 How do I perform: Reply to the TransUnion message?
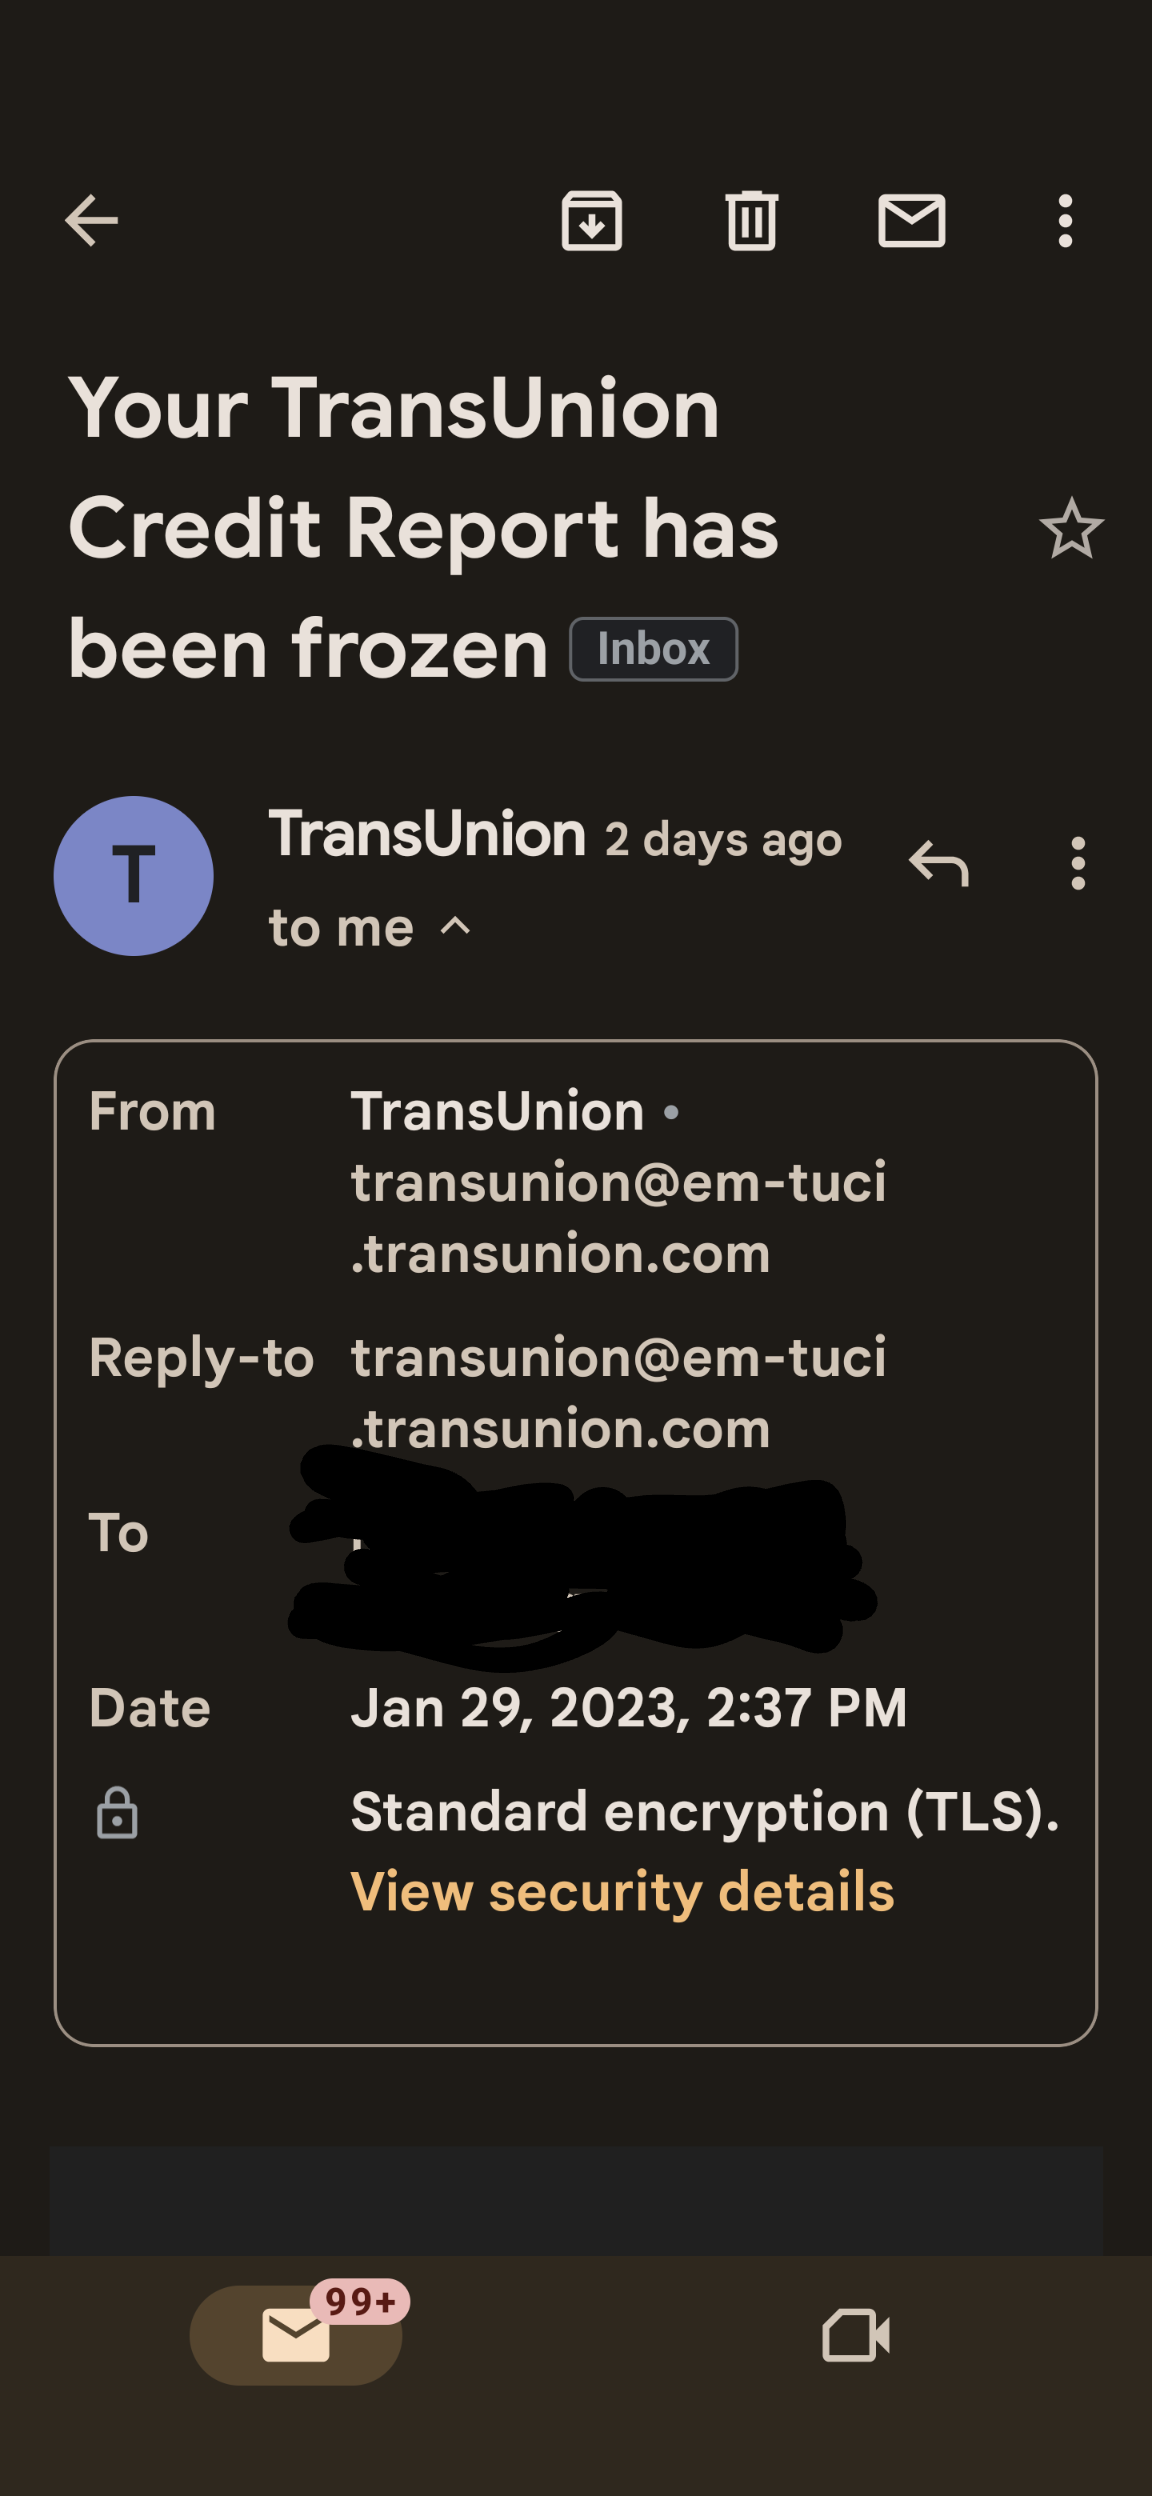938,863
